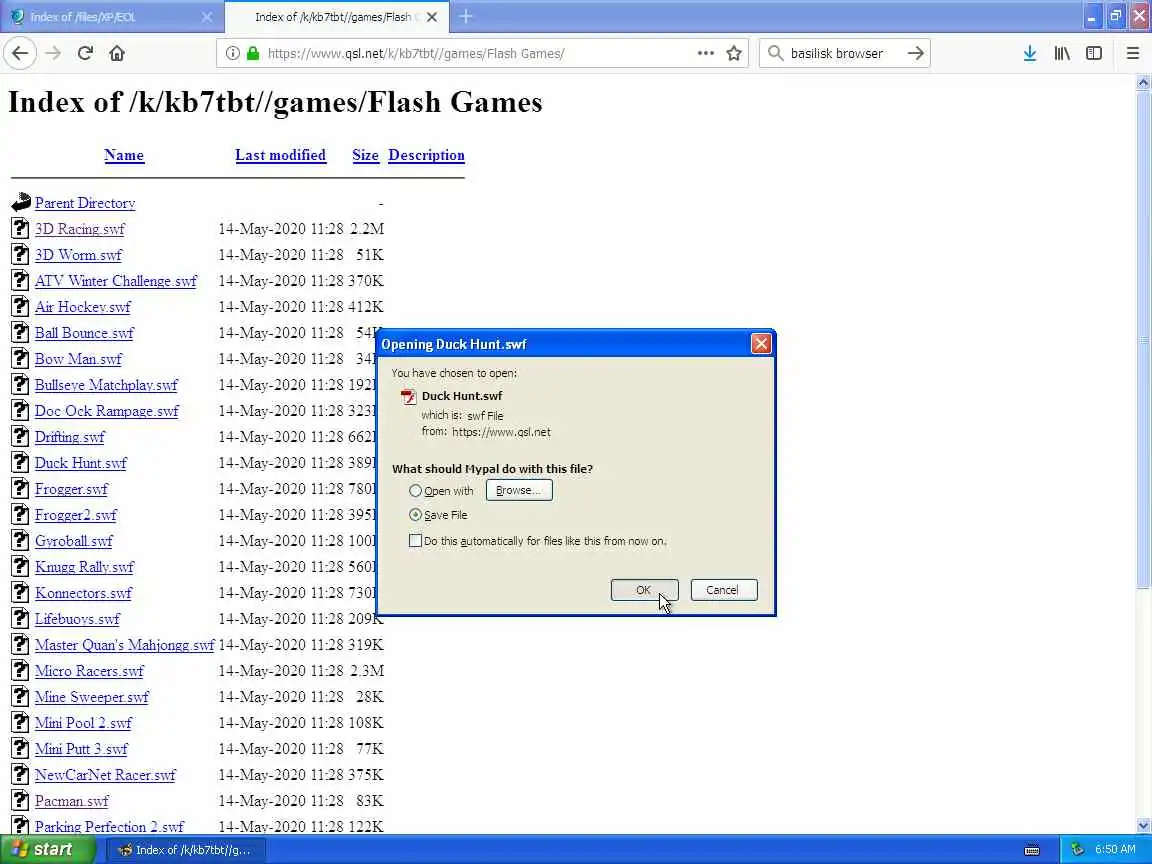This screenshot has height=864, width=1152.
Task: Select the Flash Games index tab
Action: [x=337, y=17]
